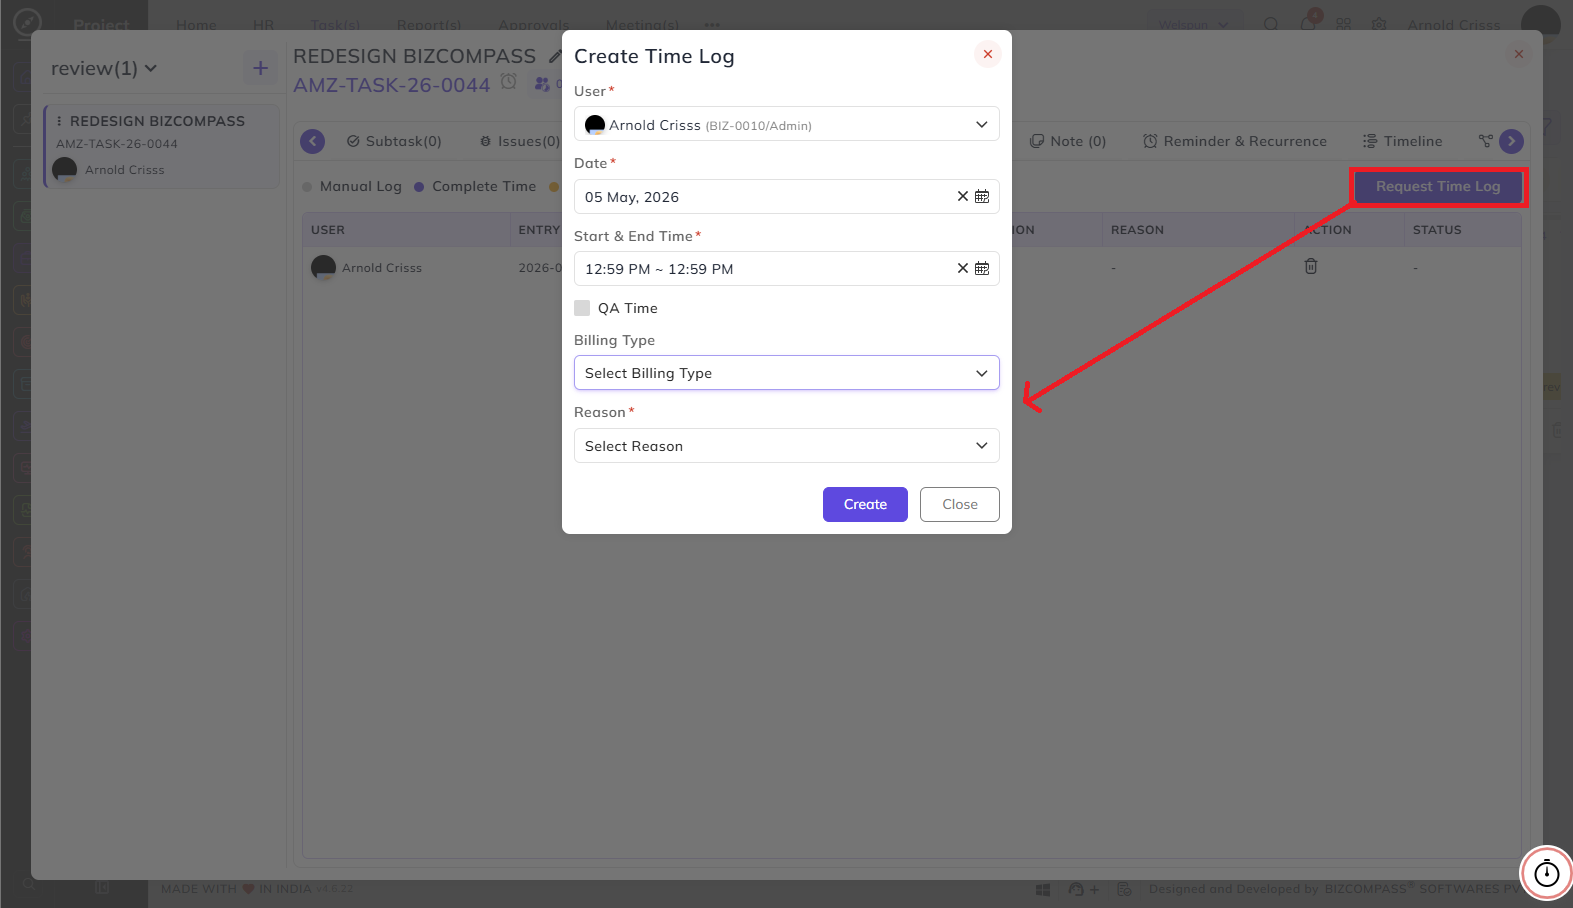Click the Complete Time legend dot
1573x908 pixels.
tap(419, 187)
